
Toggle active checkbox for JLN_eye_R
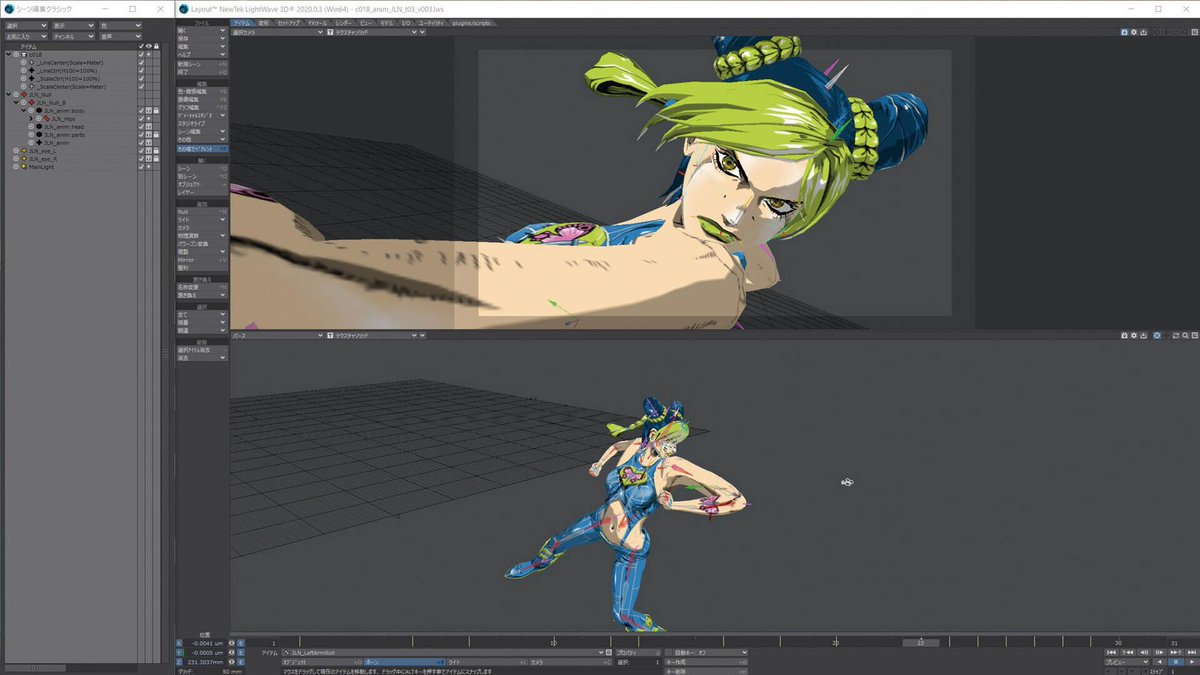click(141, 159)
